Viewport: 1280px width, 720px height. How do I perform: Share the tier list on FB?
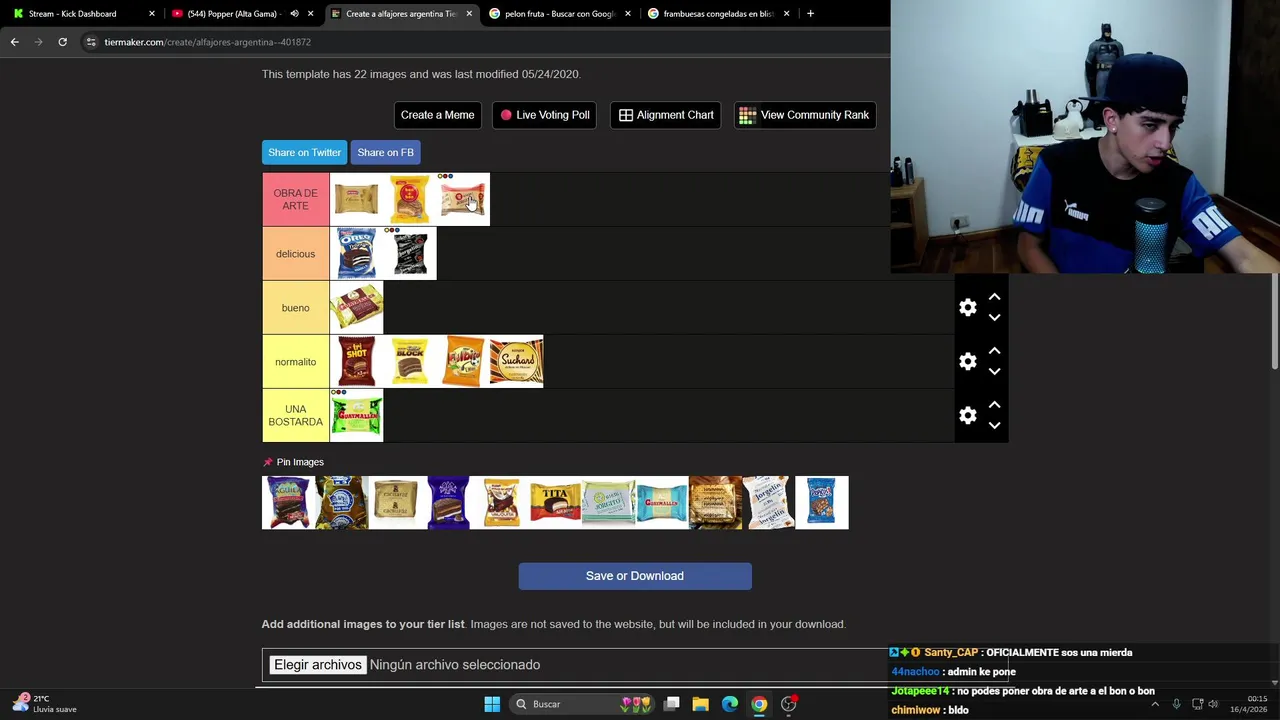(385, 152)
